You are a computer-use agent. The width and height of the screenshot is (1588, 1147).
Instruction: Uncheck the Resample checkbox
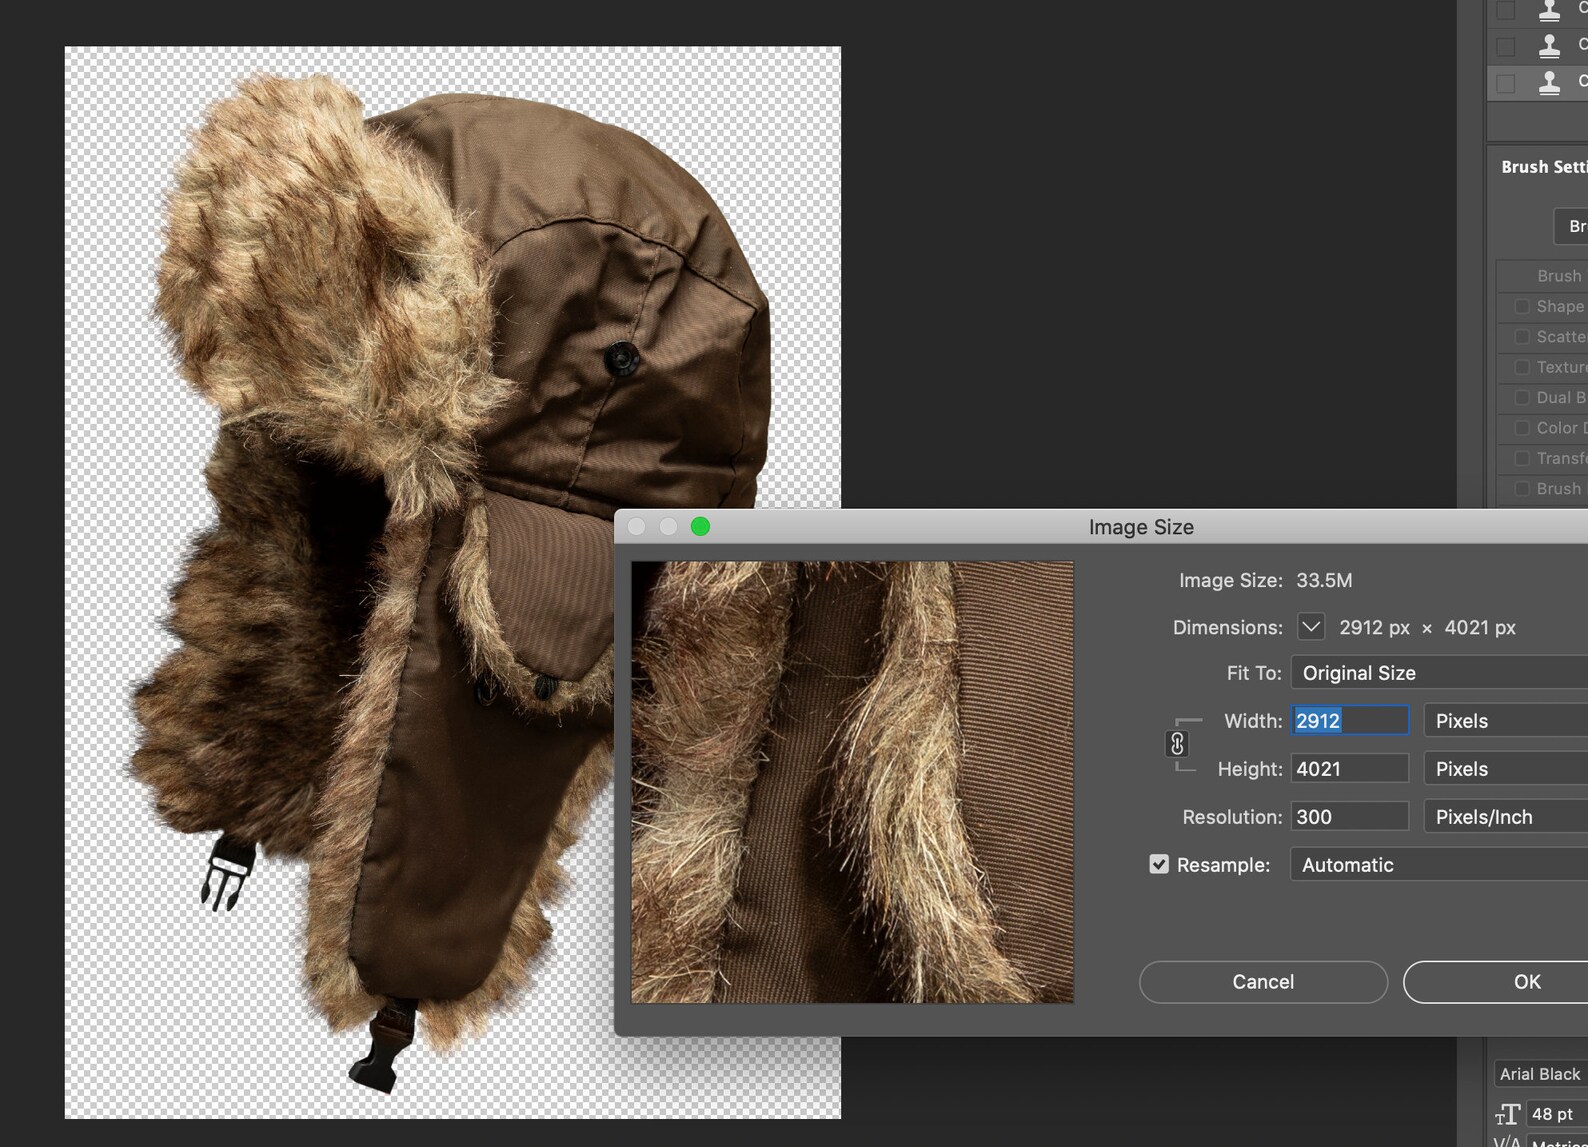[x=1159, y=864]
